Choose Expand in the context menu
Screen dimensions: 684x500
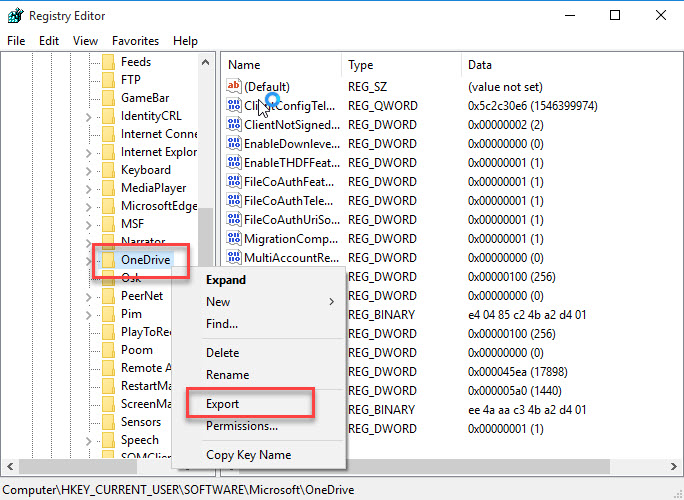point(259,280)
